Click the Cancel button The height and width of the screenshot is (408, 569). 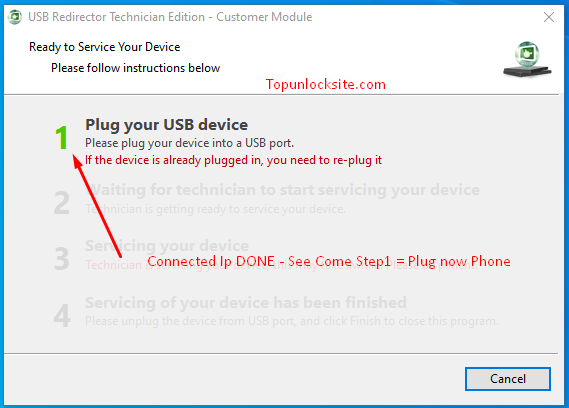pos(508,379)
